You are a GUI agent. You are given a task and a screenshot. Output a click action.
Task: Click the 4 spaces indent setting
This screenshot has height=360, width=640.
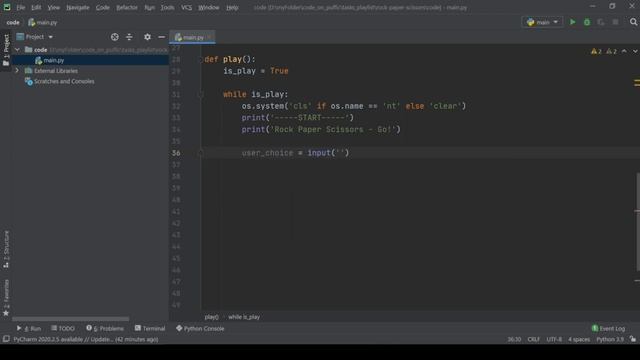(x=579, y=339)
